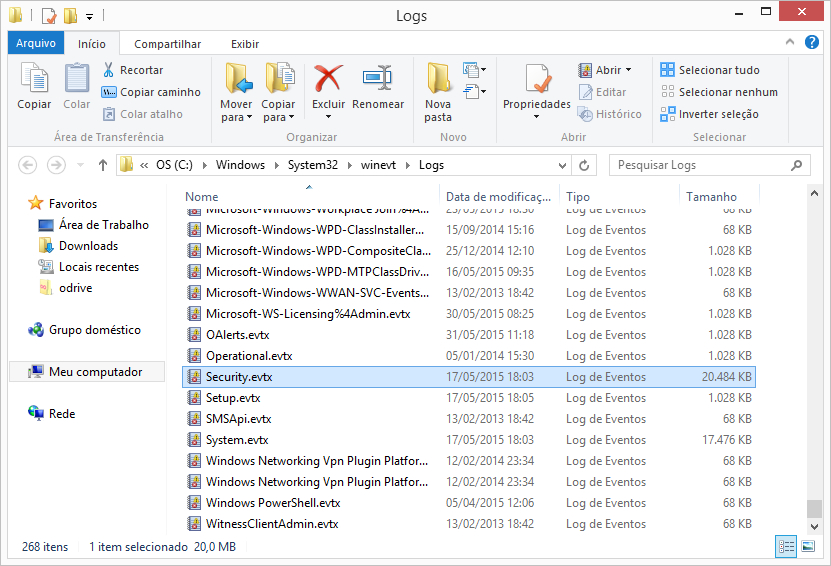Collapse the ribbon chevron

pyautogui.click(x=790, y=42)
